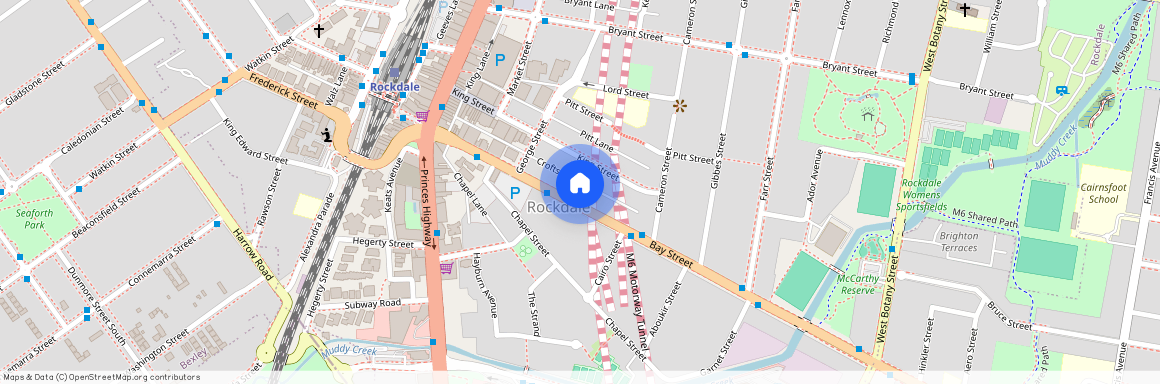The image size is (1160, 384).
Task: Click the shopping cart icon below Hegerty Street
Action: (446, 268)
